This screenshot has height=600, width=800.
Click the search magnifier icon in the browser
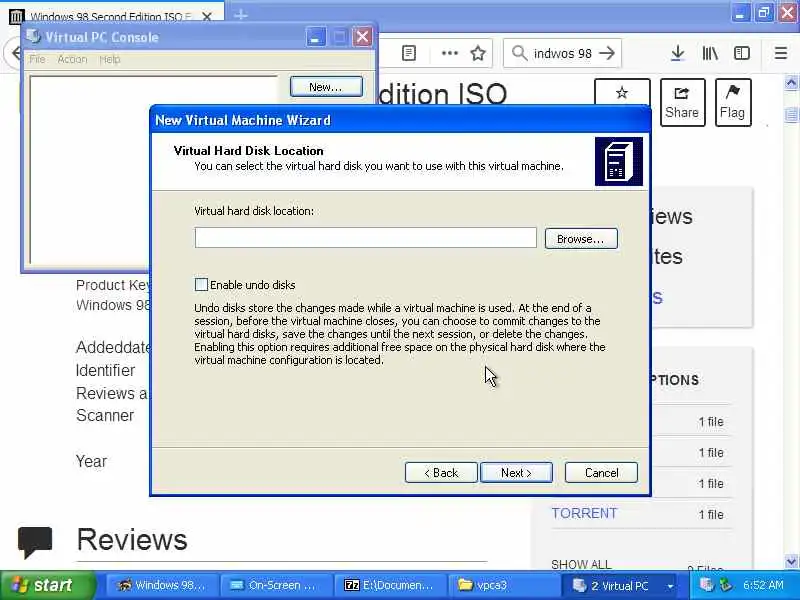pyautogui.click(x=519, y=53)
